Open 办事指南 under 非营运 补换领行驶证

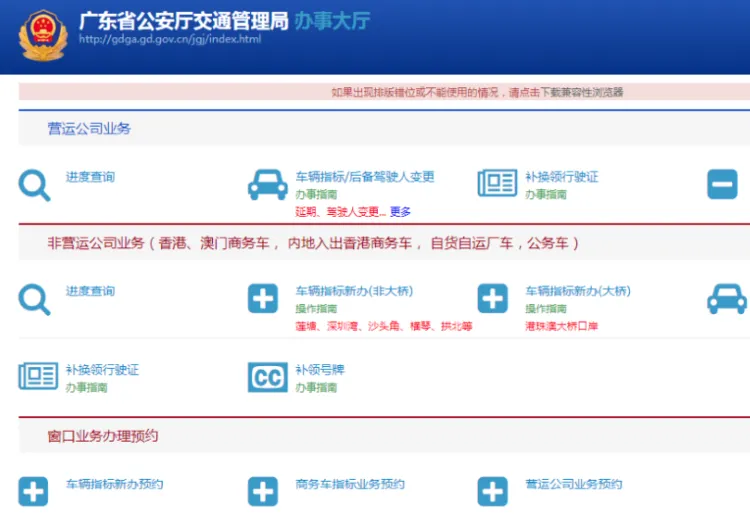point(87,387)
